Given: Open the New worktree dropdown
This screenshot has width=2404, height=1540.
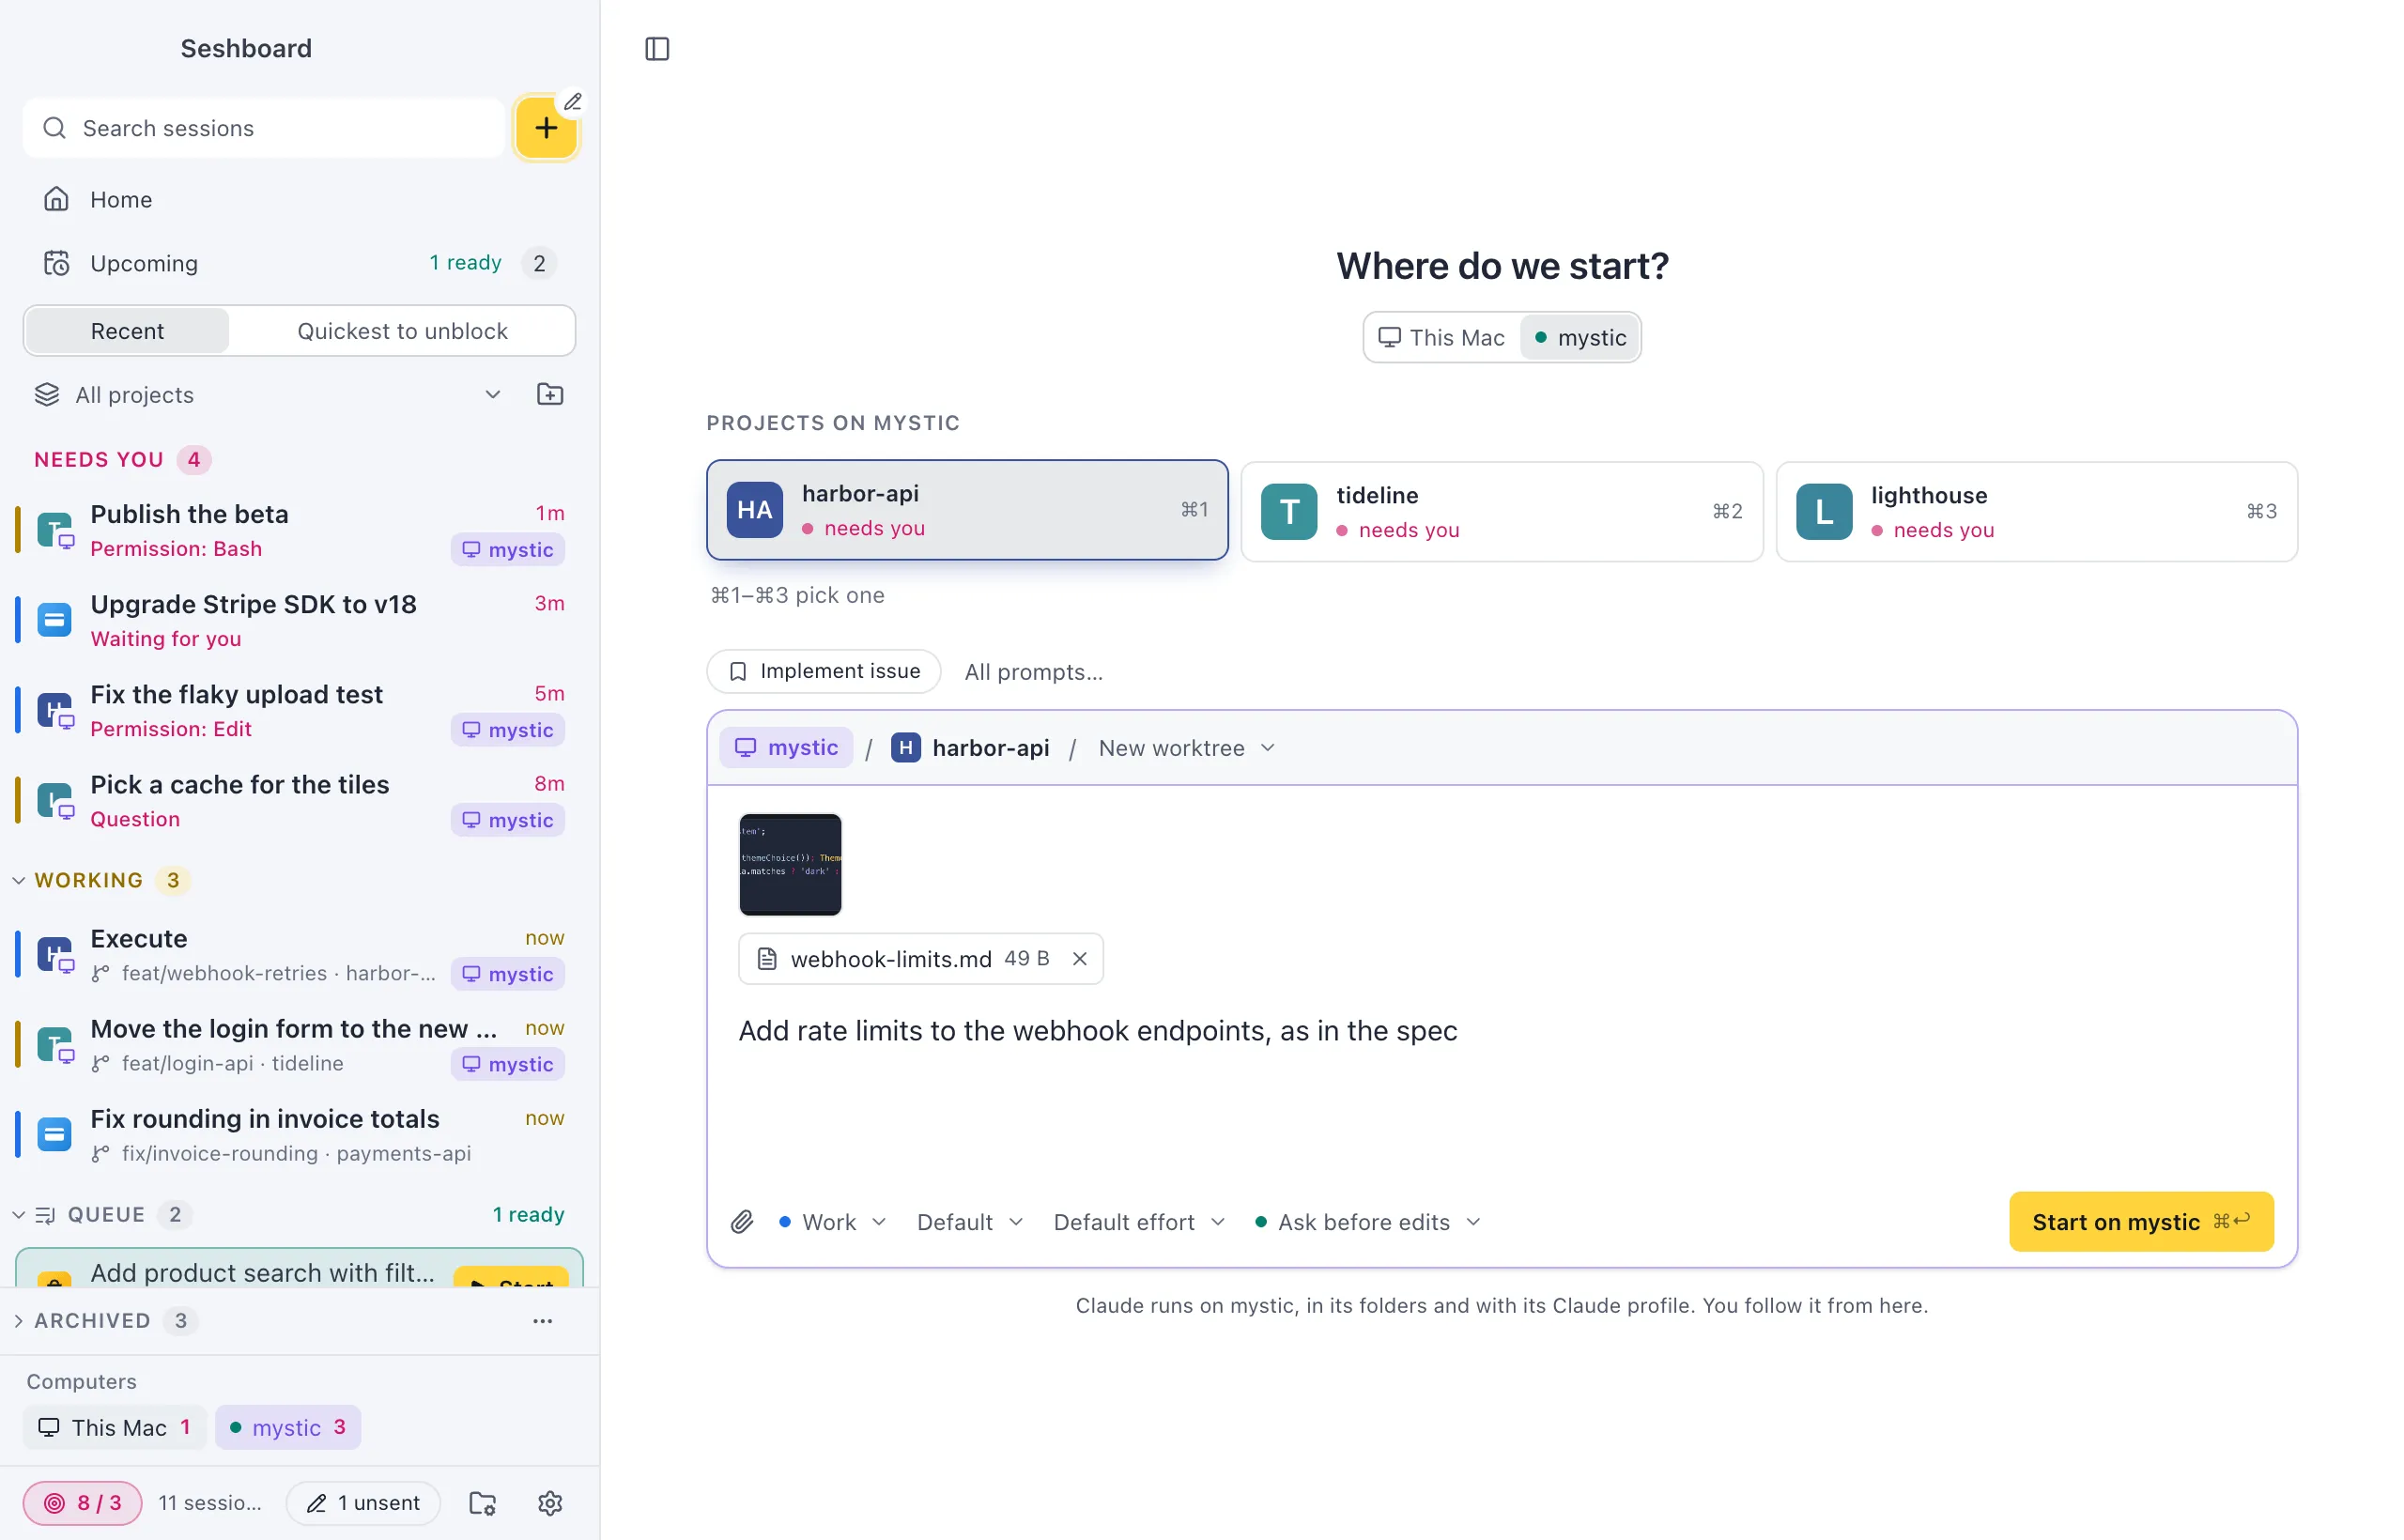Looking at the screenshot, I should (1186, 747).
